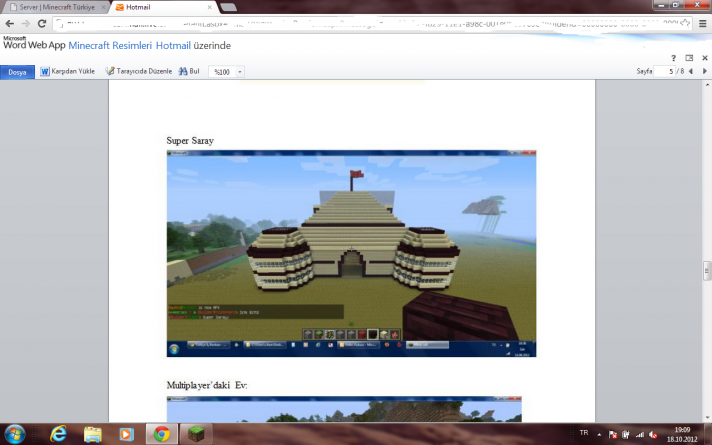Click the Super Saray heading text

coord(190,141)
